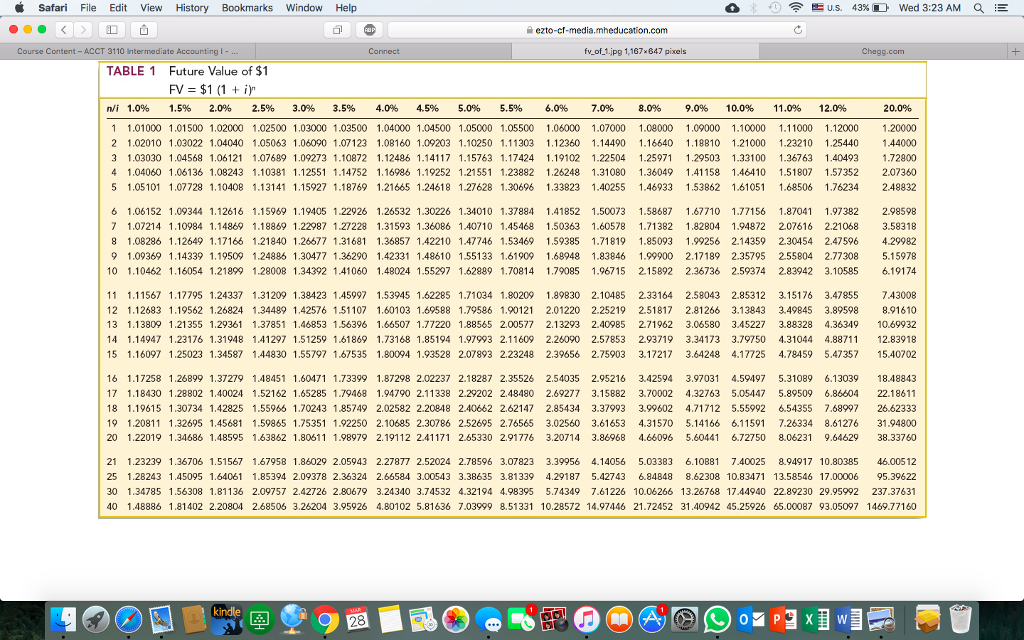Show the Safari sidebar

tap(110, 30)
